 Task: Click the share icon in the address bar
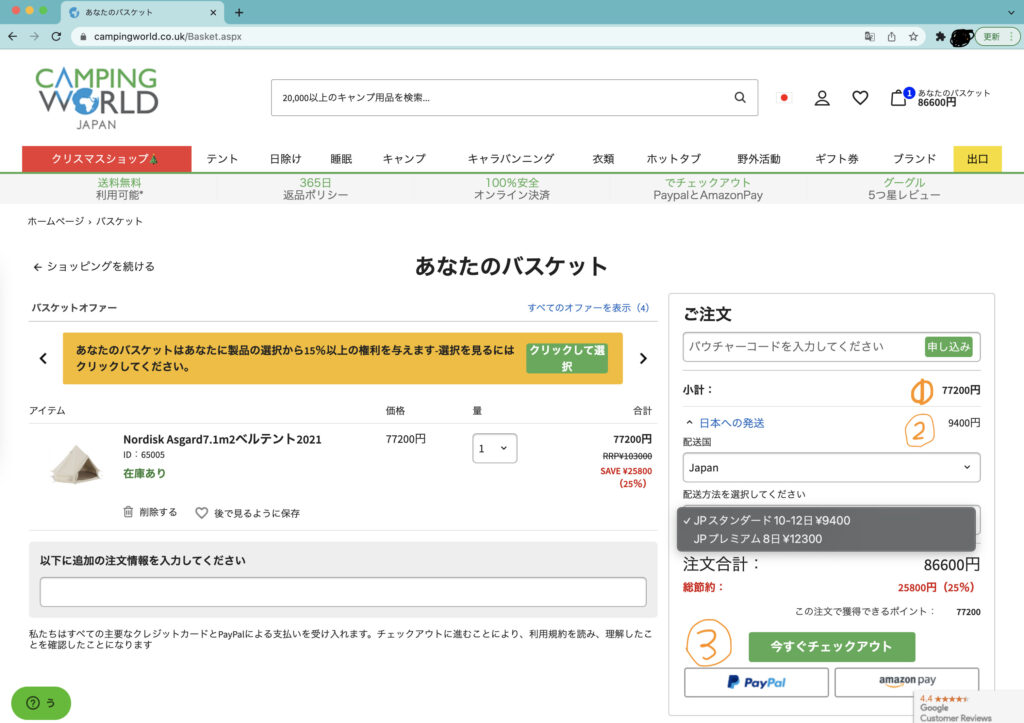click(x=891, y=37)
